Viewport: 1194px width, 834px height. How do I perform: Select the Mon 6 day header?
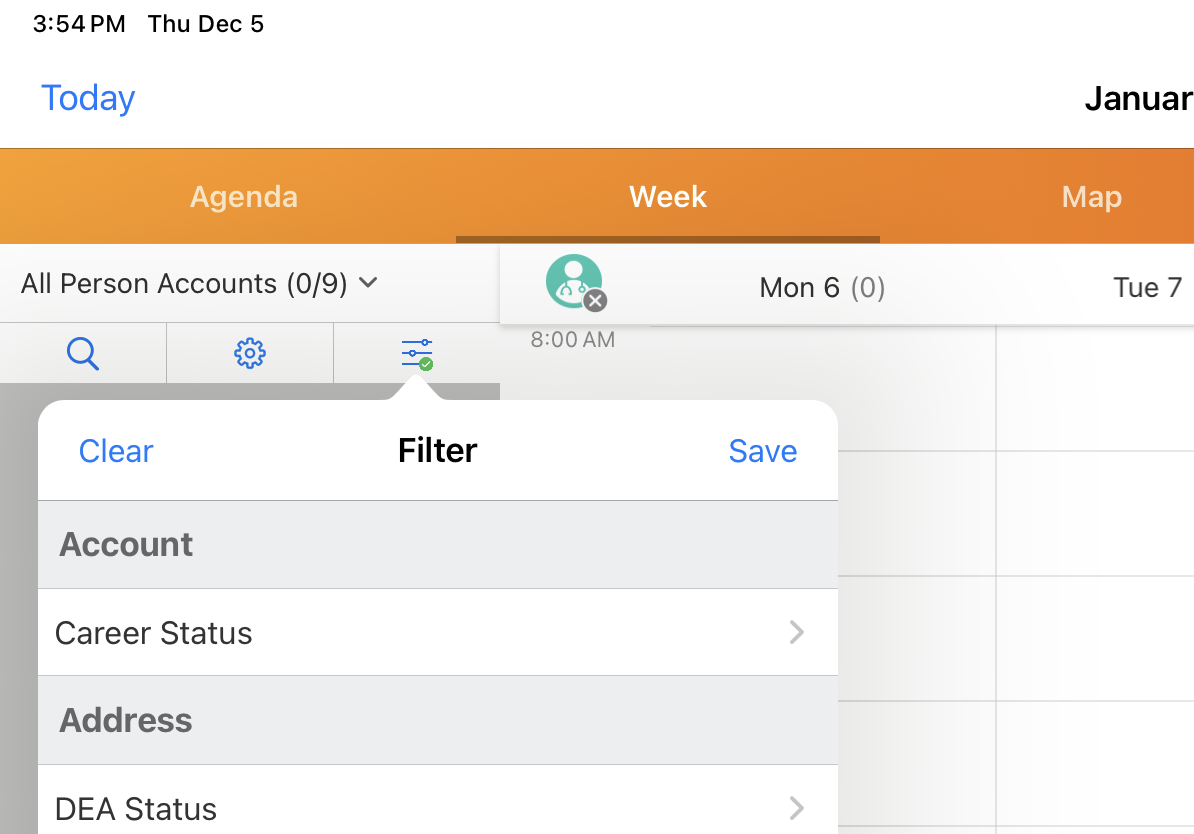(x=822, y=288)
